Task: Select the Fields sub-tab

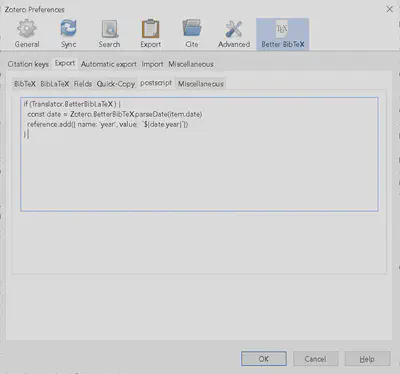Action: click(x=83, y=84)
